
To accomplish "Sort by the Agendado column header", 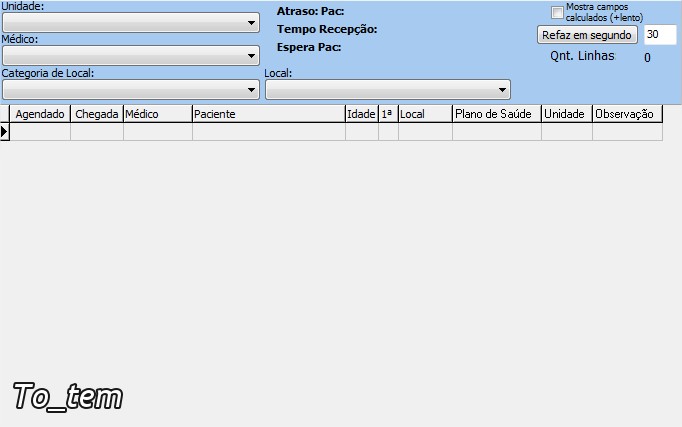I will click(x=40, y=114).
